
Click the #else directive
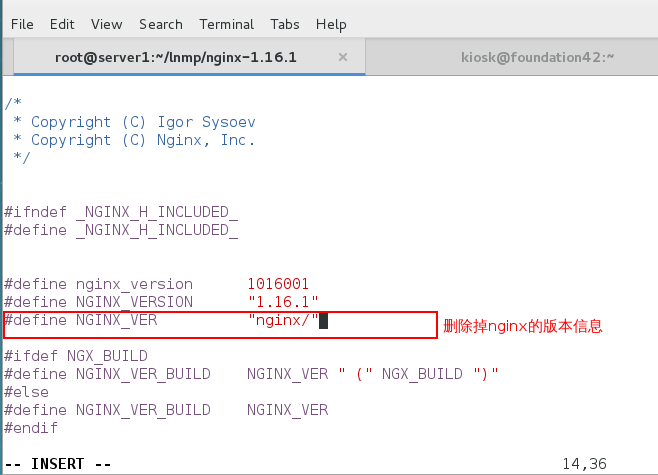[26, 392]
